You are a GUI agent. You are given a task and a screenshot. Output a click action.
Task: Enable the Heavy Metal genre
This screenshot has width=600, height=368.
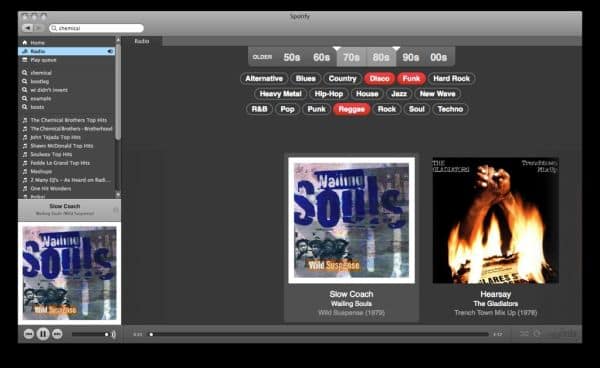[x=280, y=94]
